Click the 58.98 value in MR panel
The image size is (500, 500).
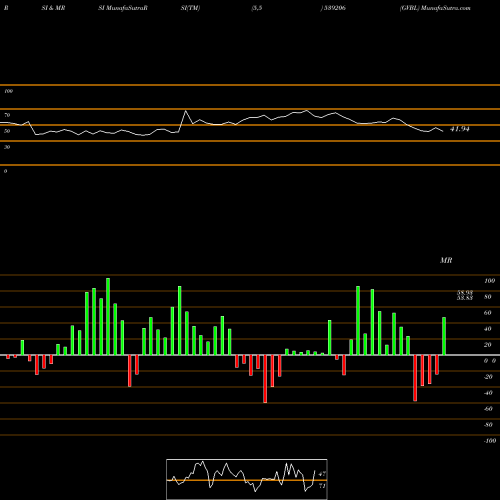pos(465,293)
